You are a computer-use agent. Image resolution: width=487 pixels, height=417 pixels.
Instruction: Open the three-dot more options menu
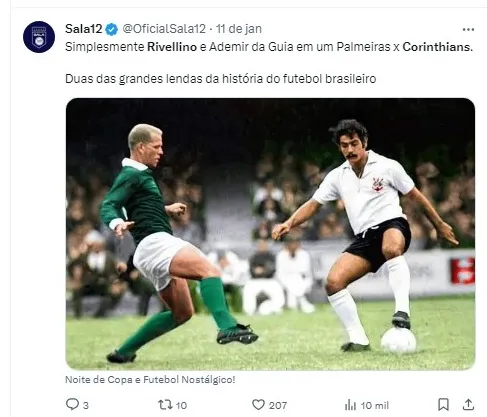coord(468,30)
